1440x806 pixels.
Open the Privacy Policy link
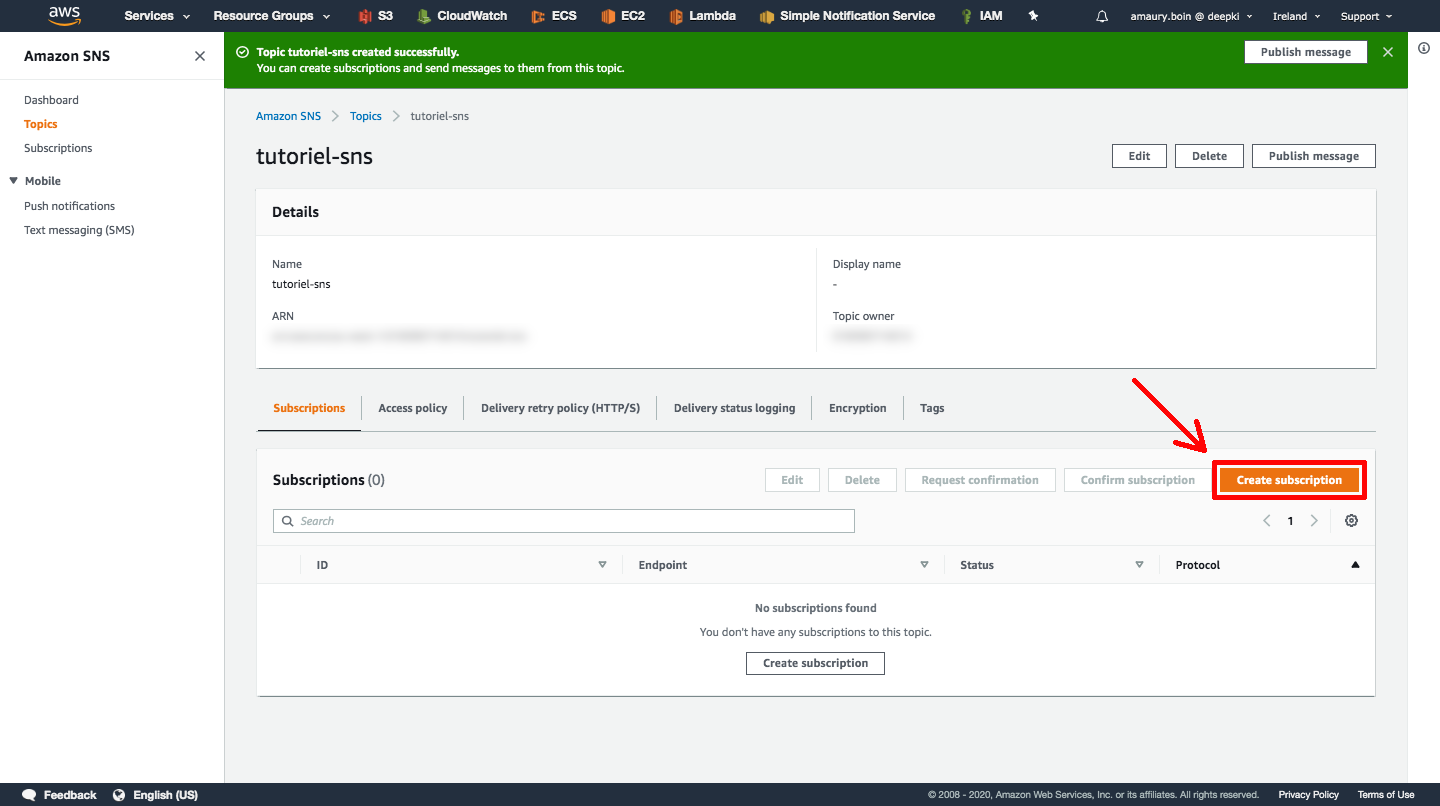tap(1309, 795)
